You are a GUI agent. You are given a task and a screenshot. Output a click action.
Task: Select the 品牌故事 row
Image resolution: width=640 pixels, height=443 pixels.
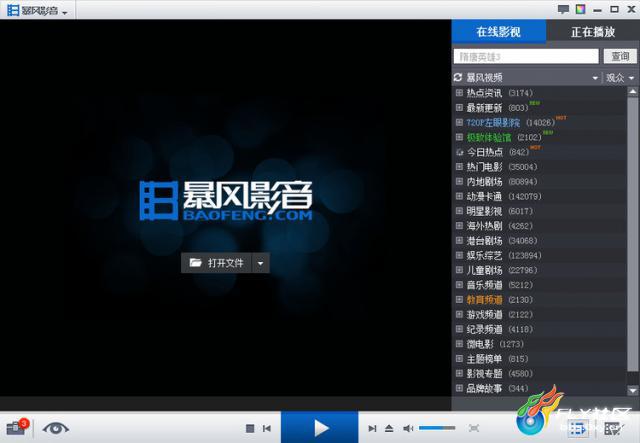point(540,388)
